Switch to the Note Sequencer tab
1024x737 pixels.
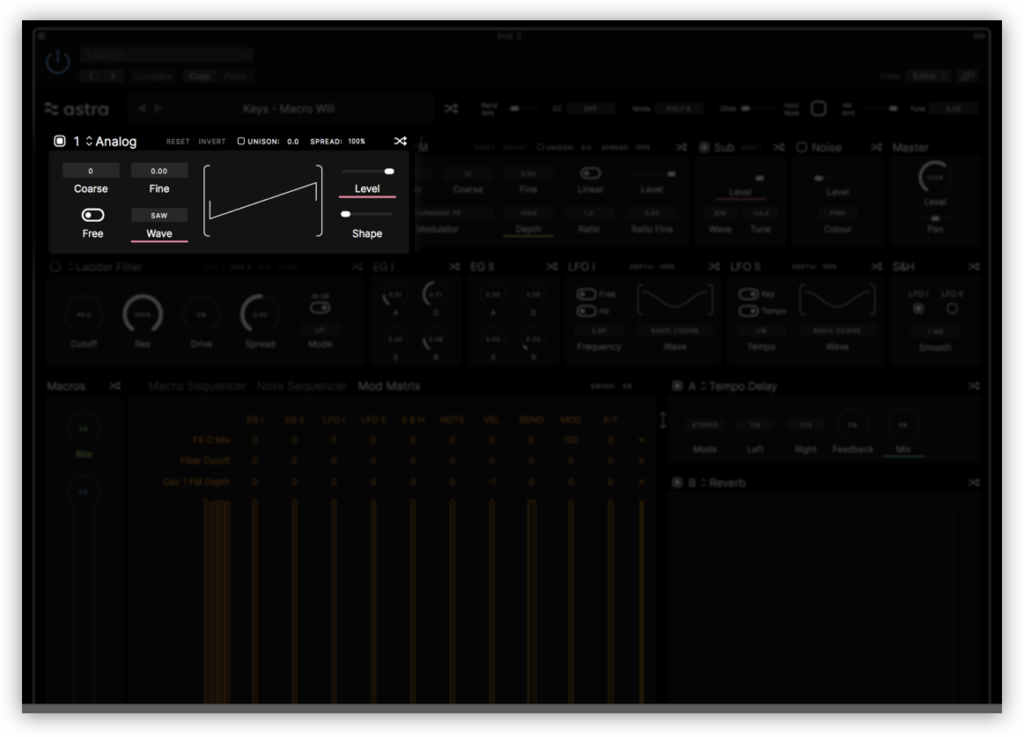(x=301, y=386)
